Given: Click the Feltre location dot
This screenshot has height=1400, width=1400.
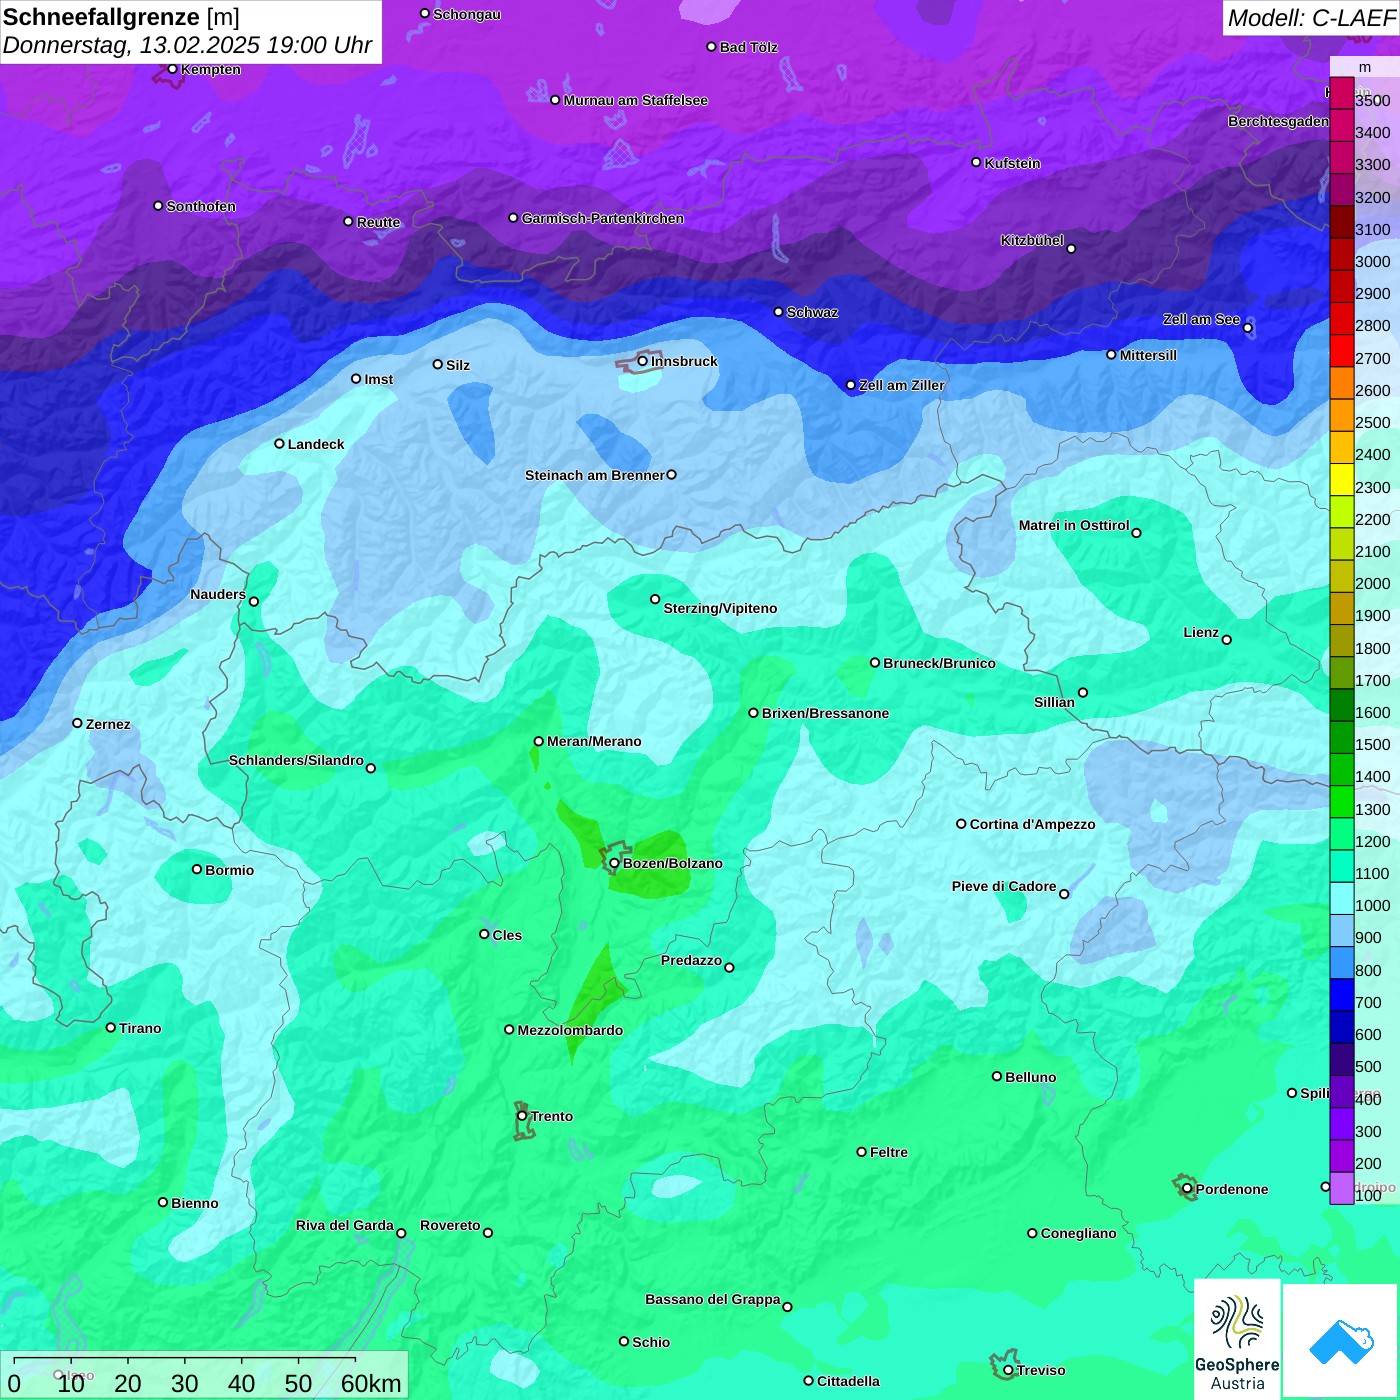Looking at the screenshot, I should coord(861,1152).
